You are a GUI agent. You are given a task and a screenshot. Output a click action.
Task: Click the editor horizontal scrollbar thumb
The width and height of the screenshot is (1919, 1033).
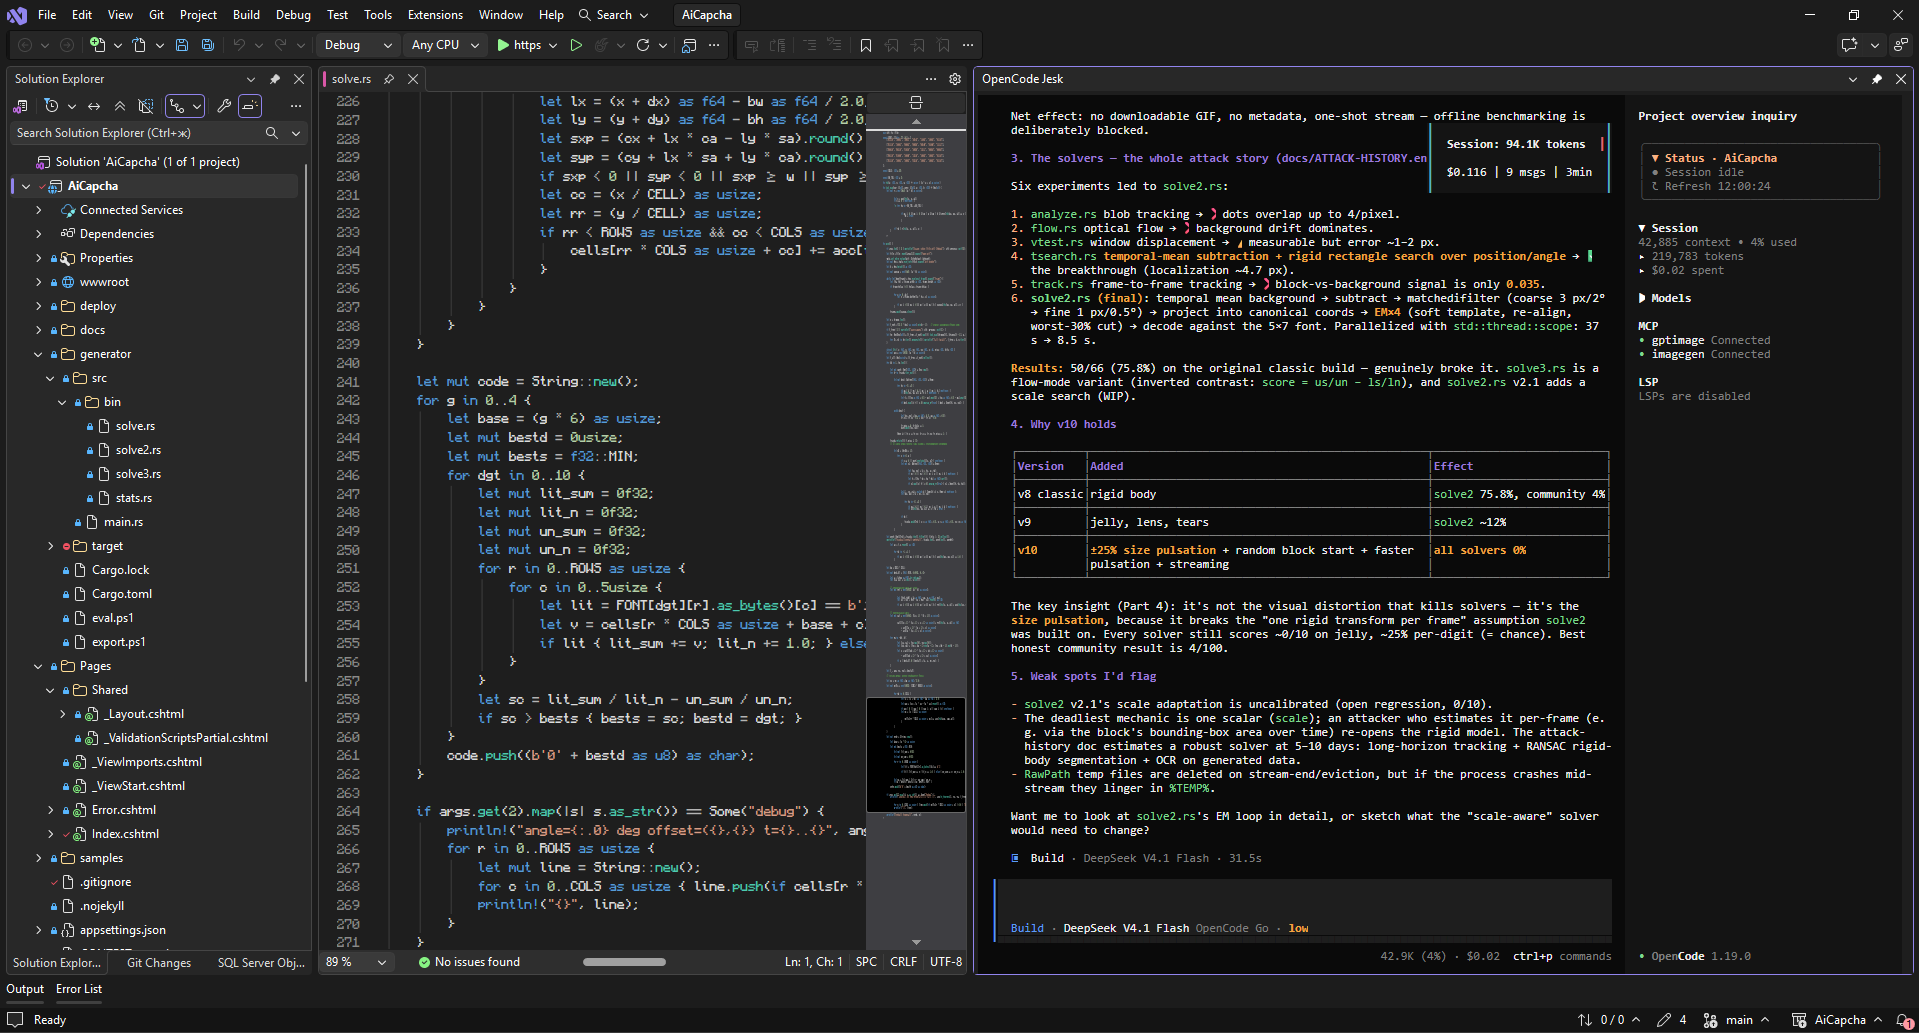[624, 962]
